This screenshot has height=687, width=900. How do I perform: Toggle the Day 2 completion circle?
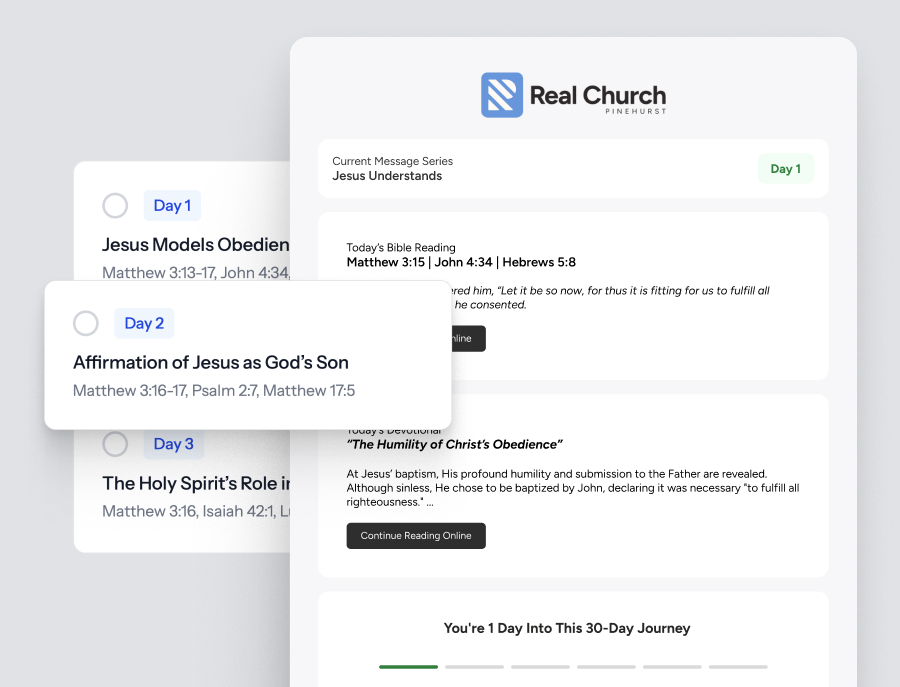(86, 323)
